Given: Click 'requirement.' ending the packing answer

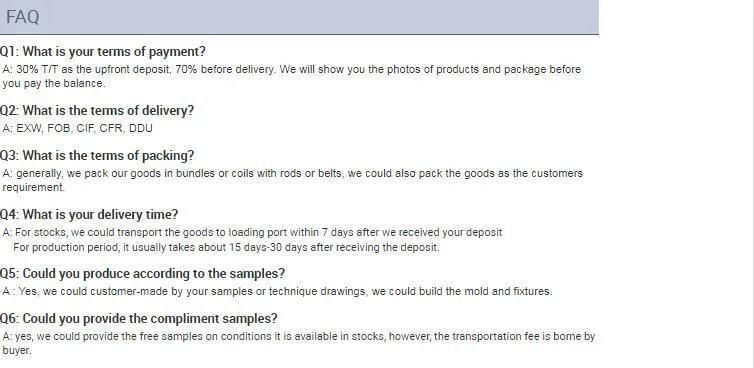Looking at the screenshot, I should (x=33, y=188).
